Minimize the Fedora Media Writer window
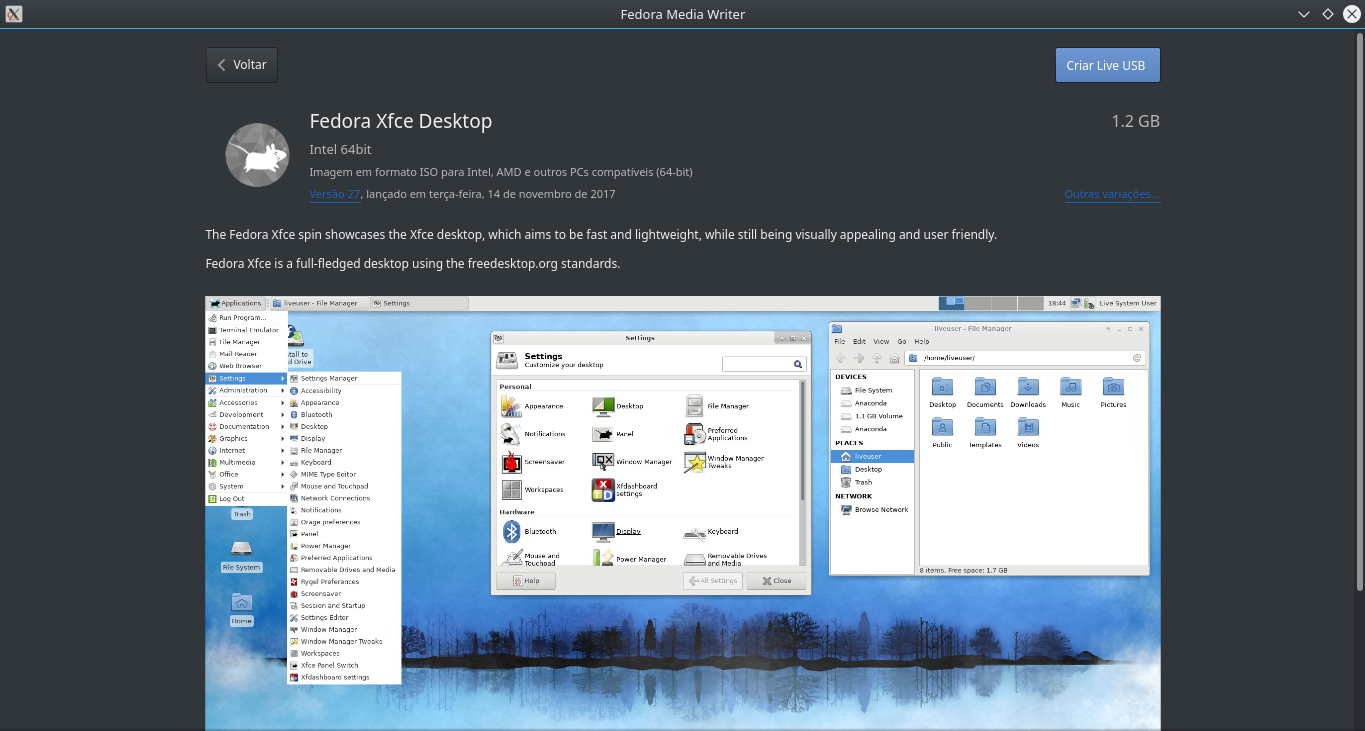Viewport: 1365px width, 731px height. [1303, 14]
